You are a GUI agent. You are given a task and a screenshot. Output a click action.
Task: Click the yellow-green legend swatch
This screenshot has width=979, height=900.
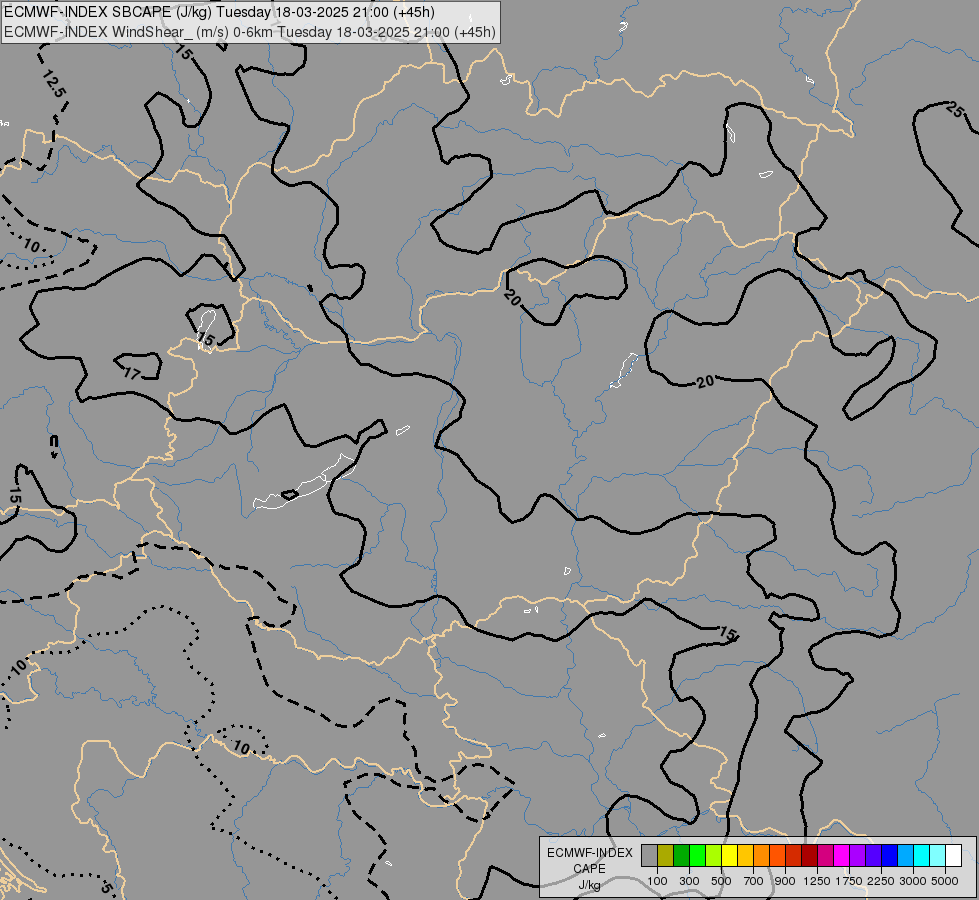[x=713, y=855]
